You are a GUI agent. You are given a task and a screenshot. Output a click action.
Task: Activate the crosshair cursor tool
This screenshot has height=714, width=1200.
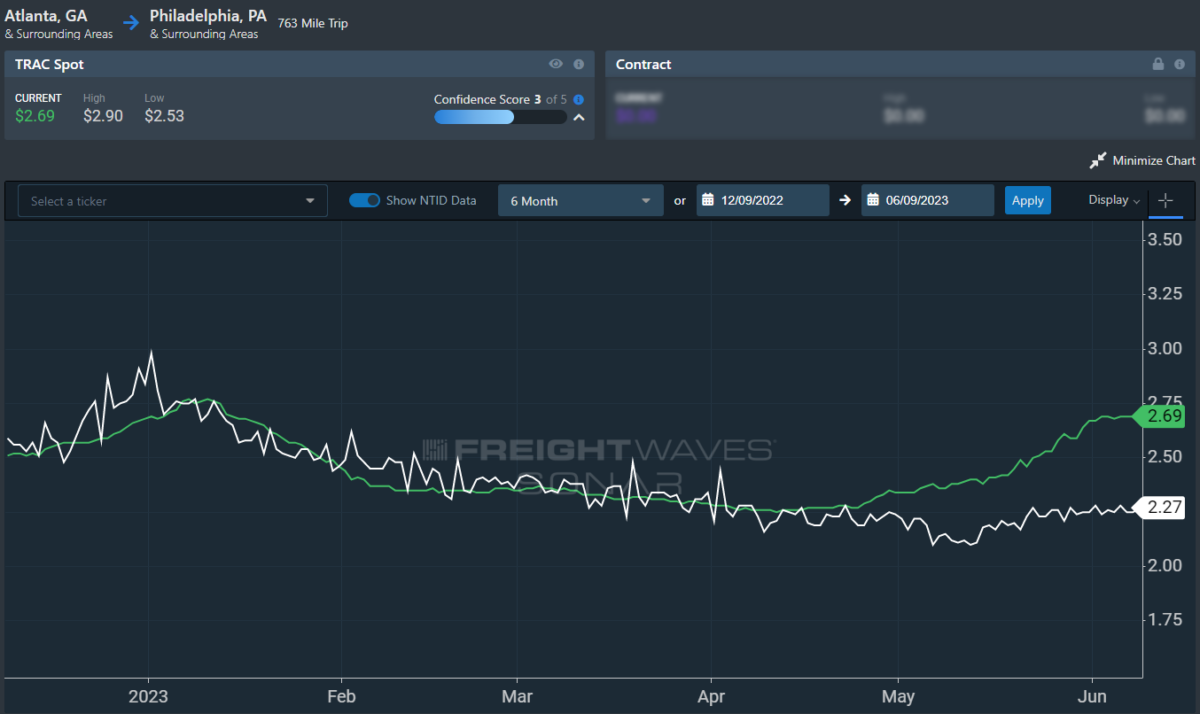pos(1165,201)
